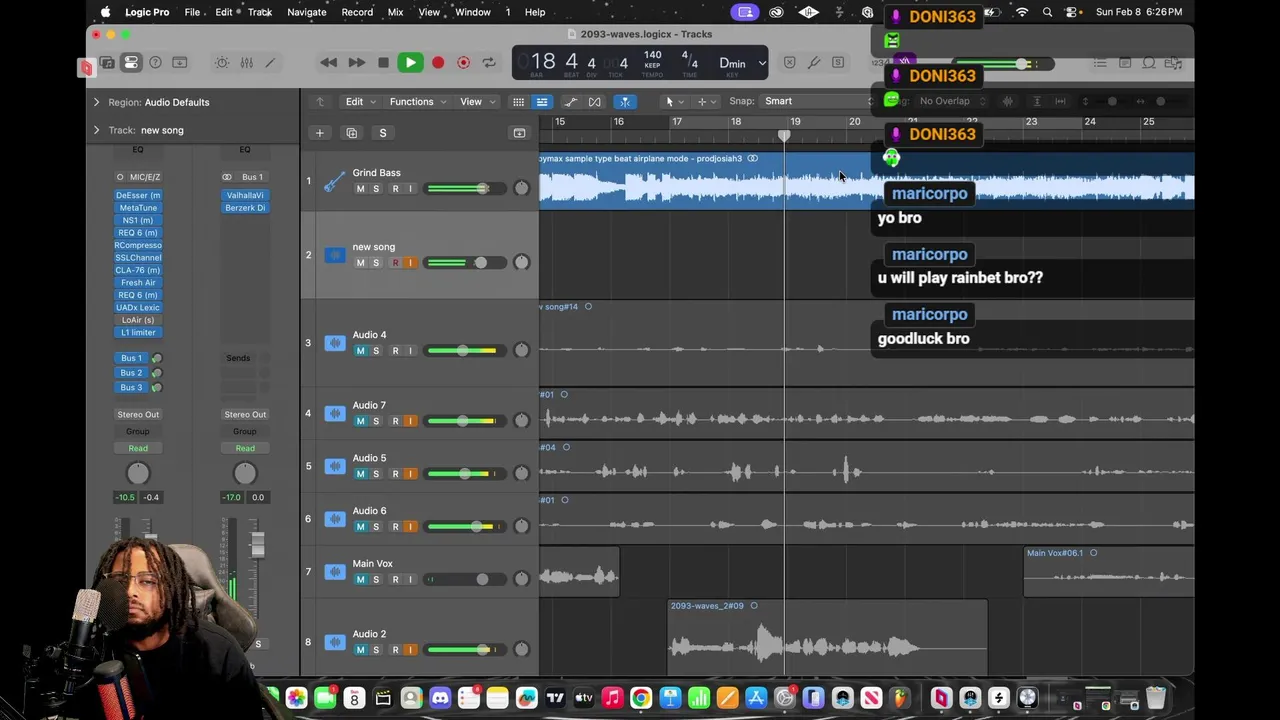Click the Rewind transport button
The width and height of the screenshot is (1280, 720).
coord(328,63)
